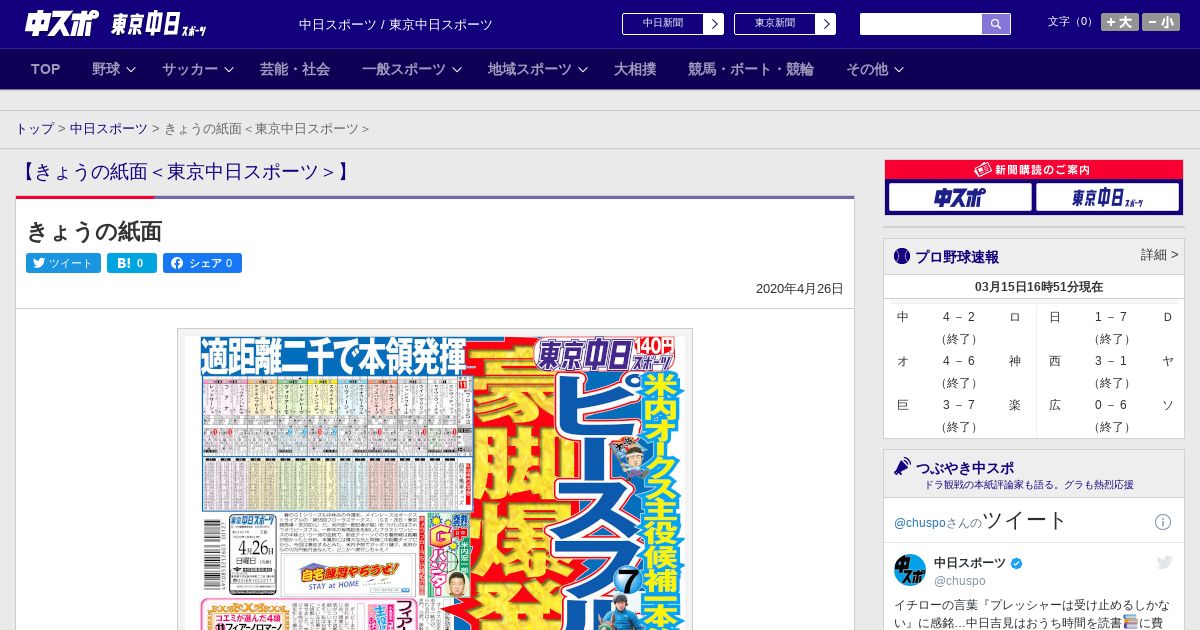Click the arrow next to 中日新聞
The width and height of the screenshot is (1200, 630).
point(714,24)
